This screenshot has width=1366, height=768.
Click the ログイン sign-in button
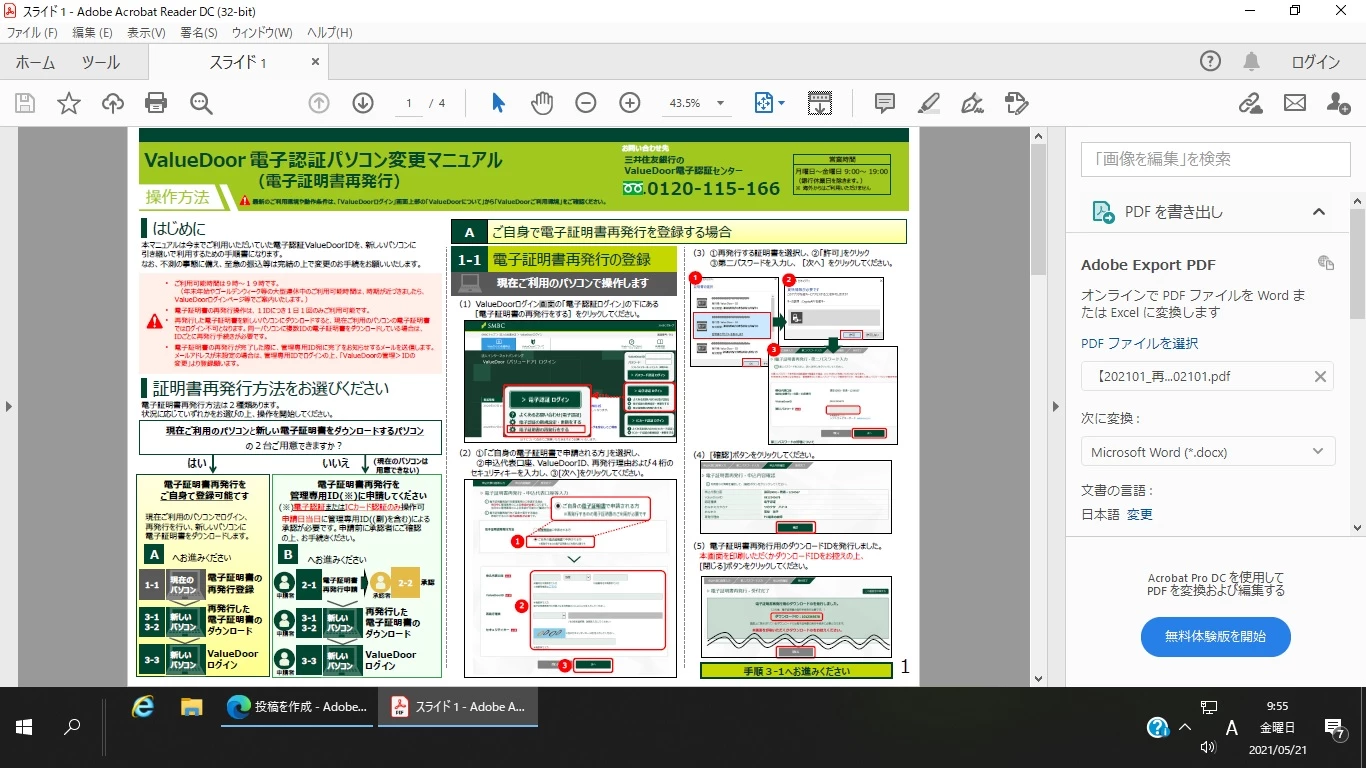pos(1315,62)
